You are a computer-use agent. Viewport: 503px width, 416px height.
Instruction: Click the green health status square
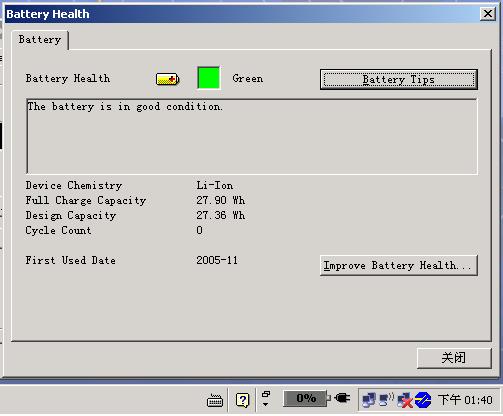209,78
